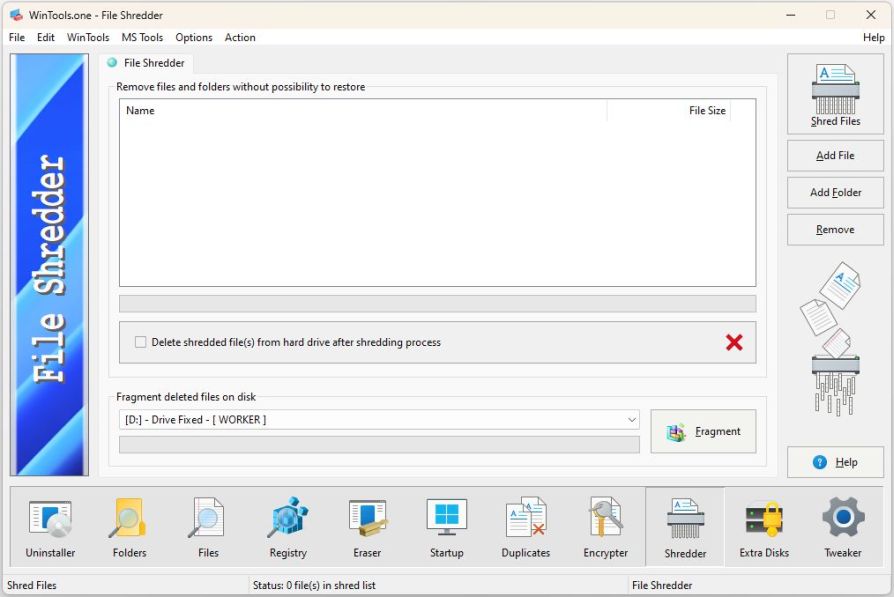Click the shredding progress bar
The image size is (894, 597).
point(437,304)
